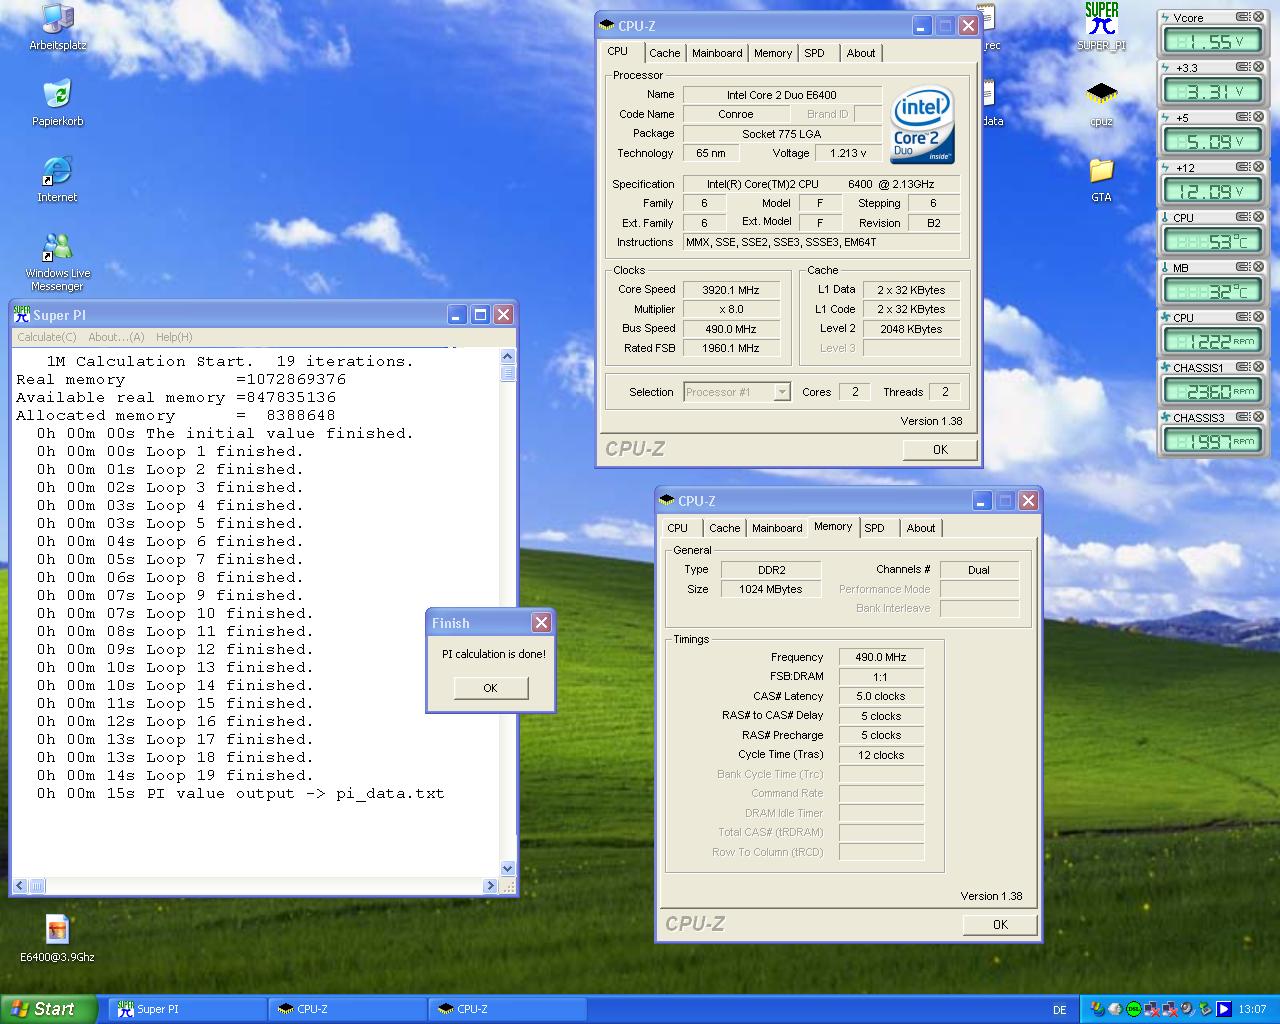Open the Help(H) menu in Super PI
1280x1024 pixels.
pyautogui.click(x=174, y=337)
